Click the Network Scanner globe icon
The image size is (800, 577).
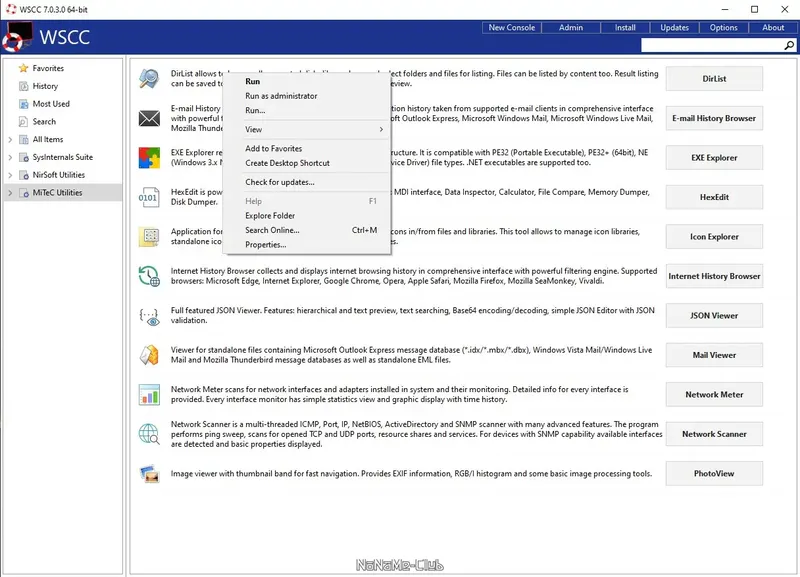[149, 434]
